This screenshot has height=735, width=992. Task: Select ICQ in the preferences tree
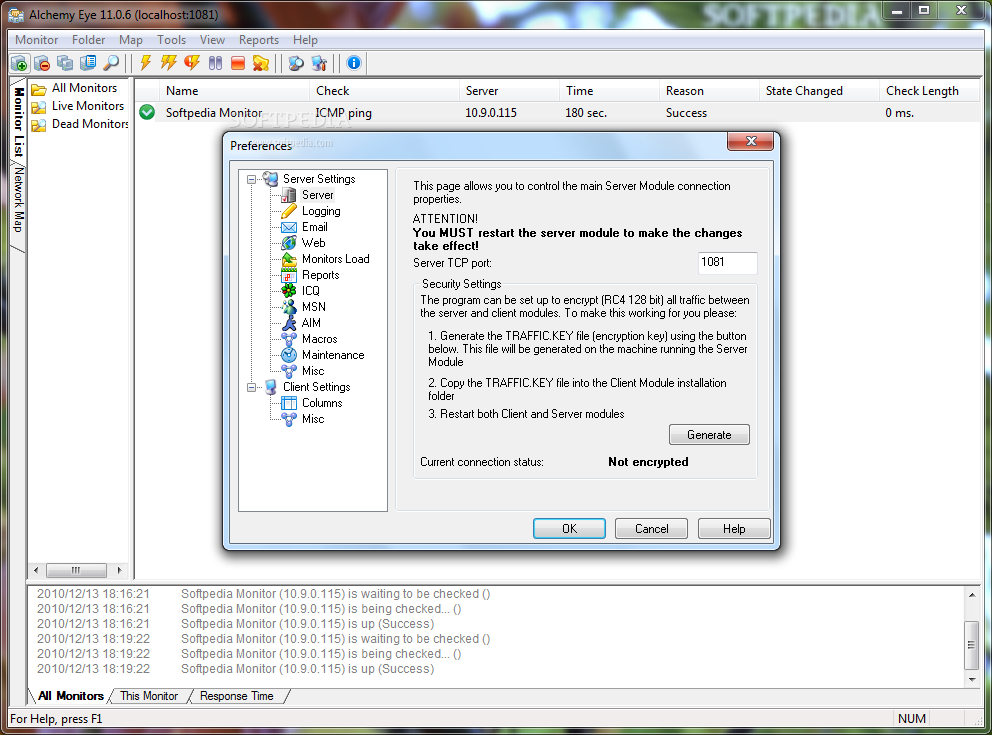[311, 291]
